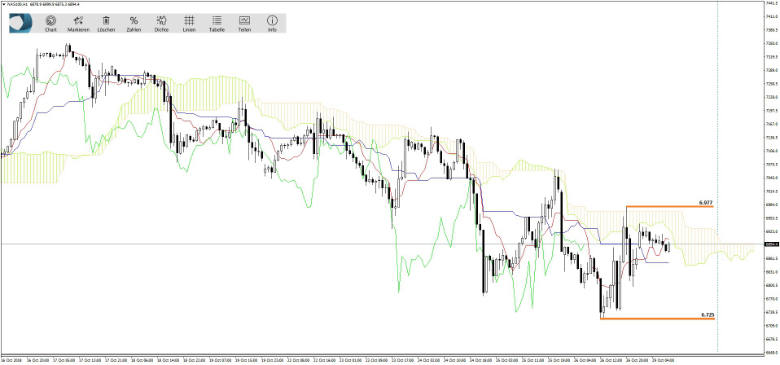Collapse the chart symbol title arrow

click(x=3, y=4)
